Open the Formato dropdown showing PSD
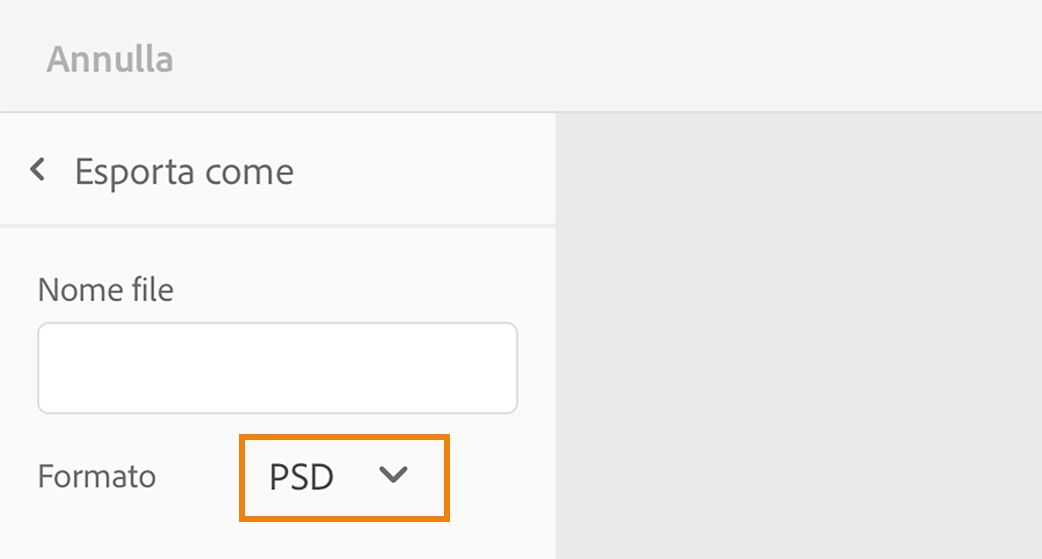Screen dimensions: 1042x559 [343, 477]
